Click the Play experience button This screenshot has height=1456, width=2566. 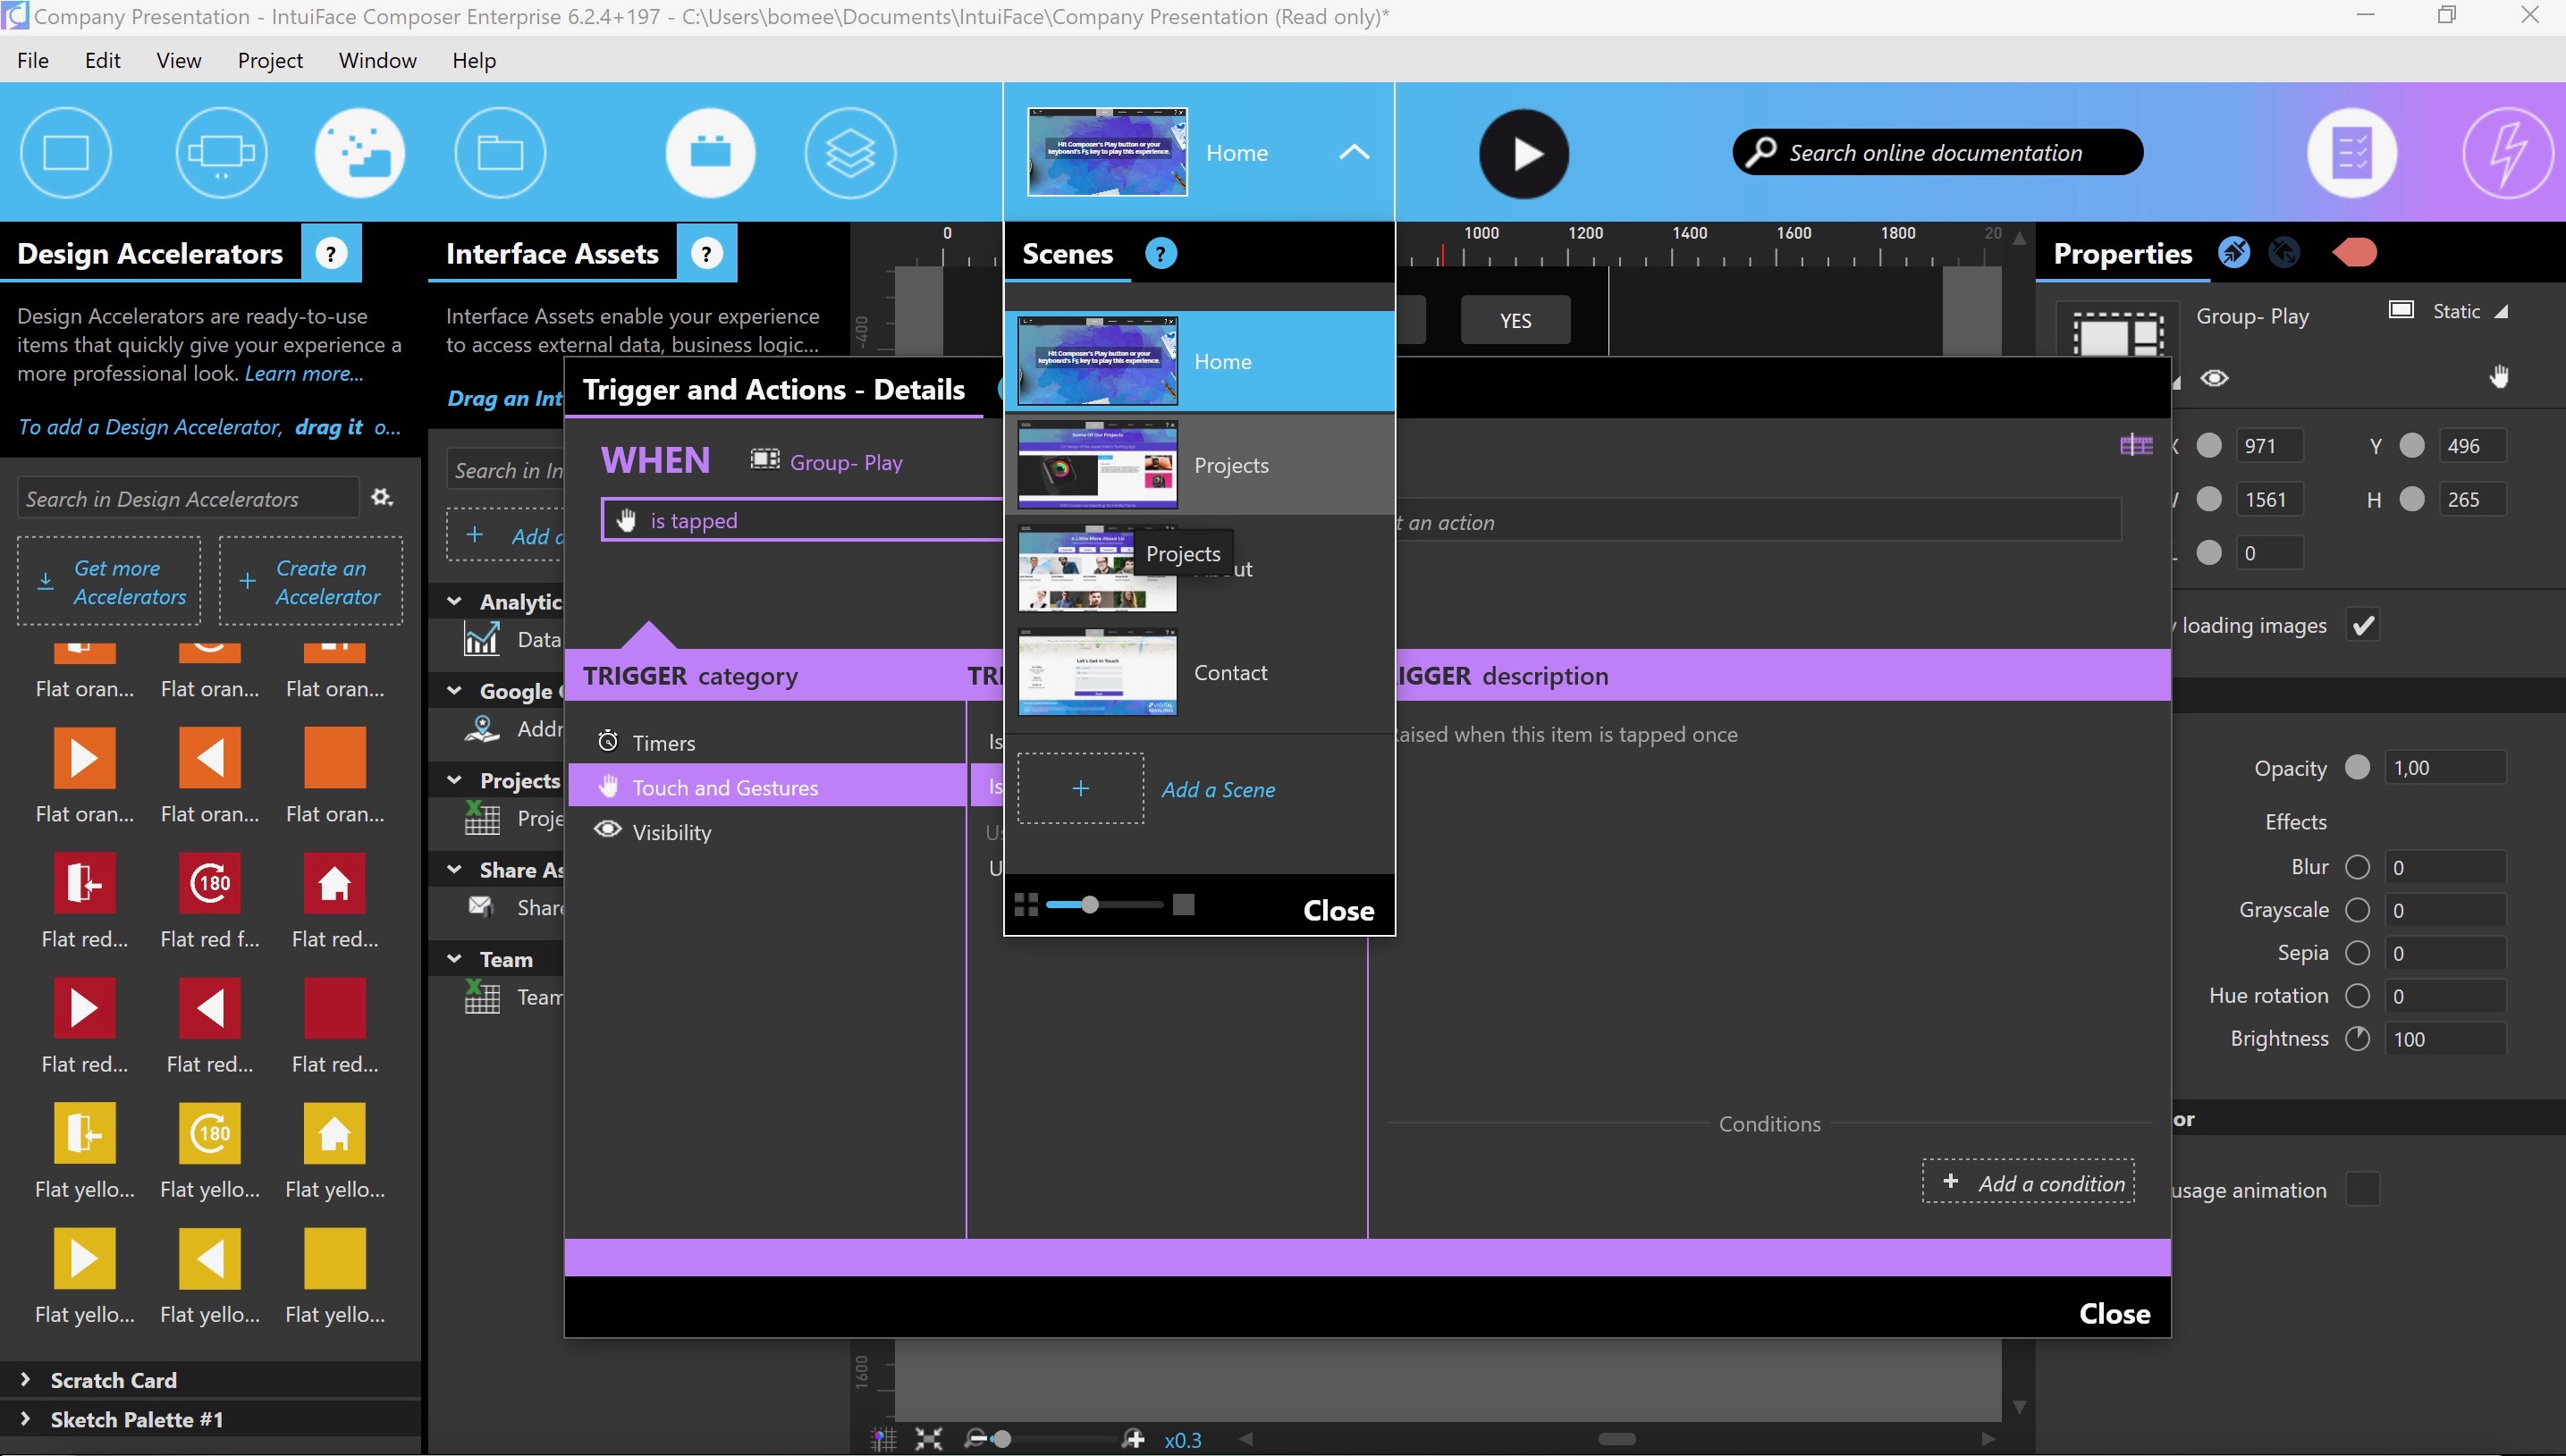[x=1523, y=154]
